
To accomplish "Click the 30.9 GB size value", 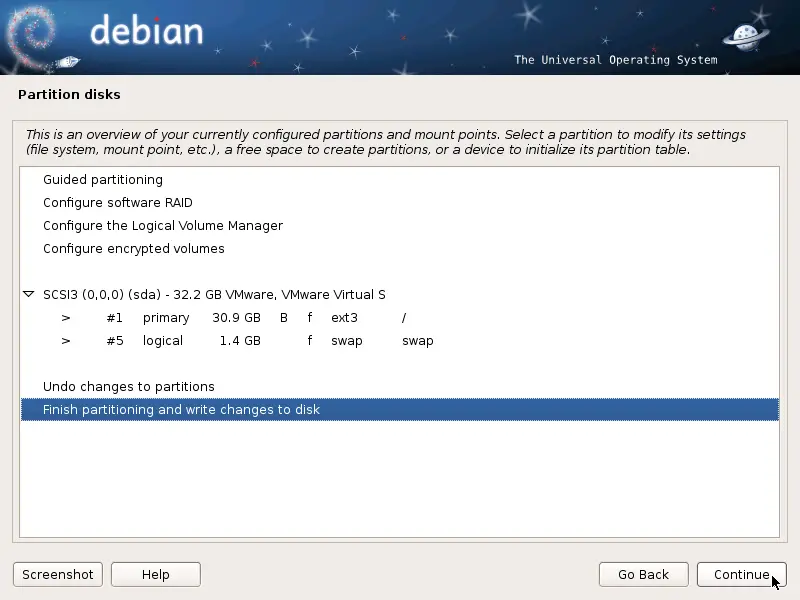I will 236,317.
